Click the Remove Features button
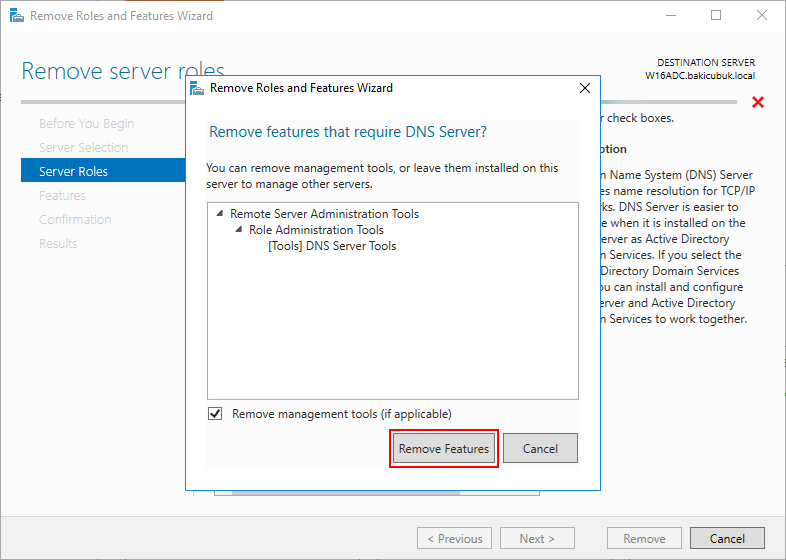Screen dimensions: 786x560 (444, 448)
